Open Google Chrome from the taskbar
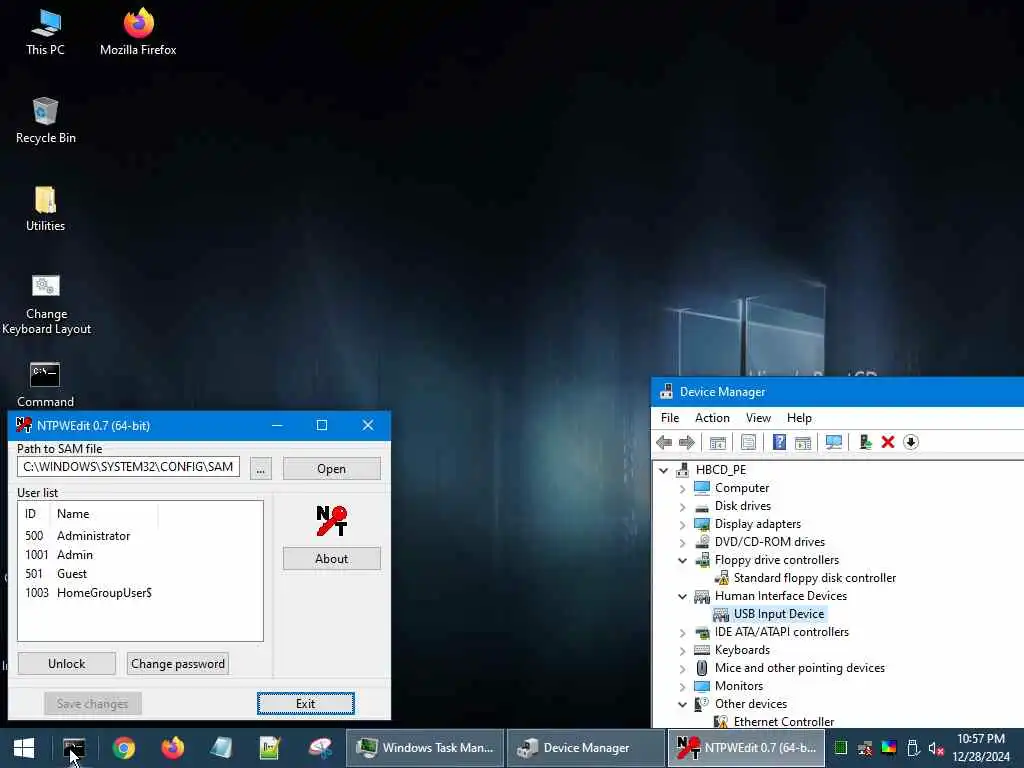Screen dimensions: 1024x768 [x=123, y=748]
